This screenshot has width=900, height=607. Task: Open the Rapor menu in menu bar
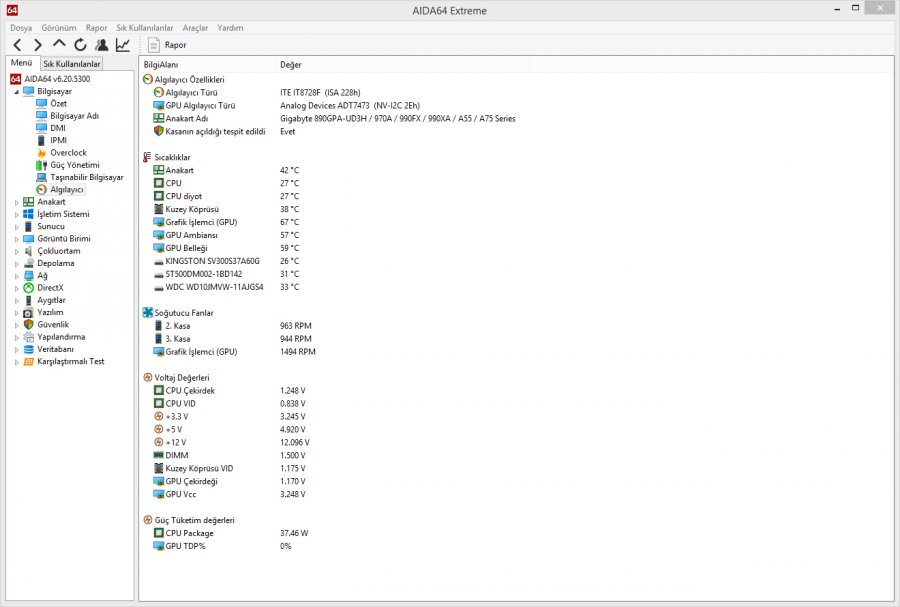[96, 28]
